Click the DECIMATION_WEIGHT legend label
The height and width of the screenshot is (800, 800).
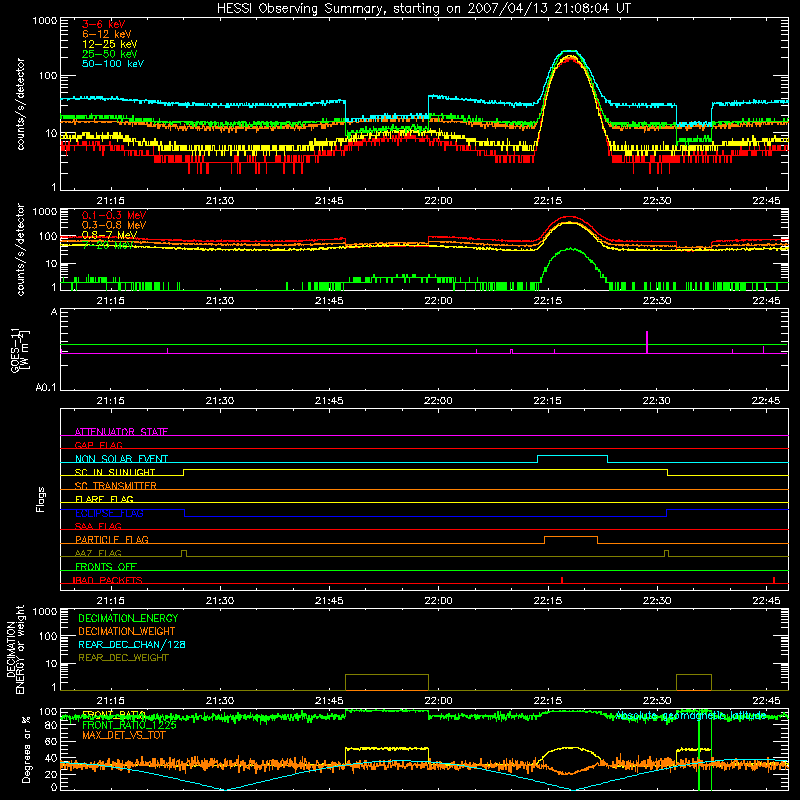pos(127,631)
